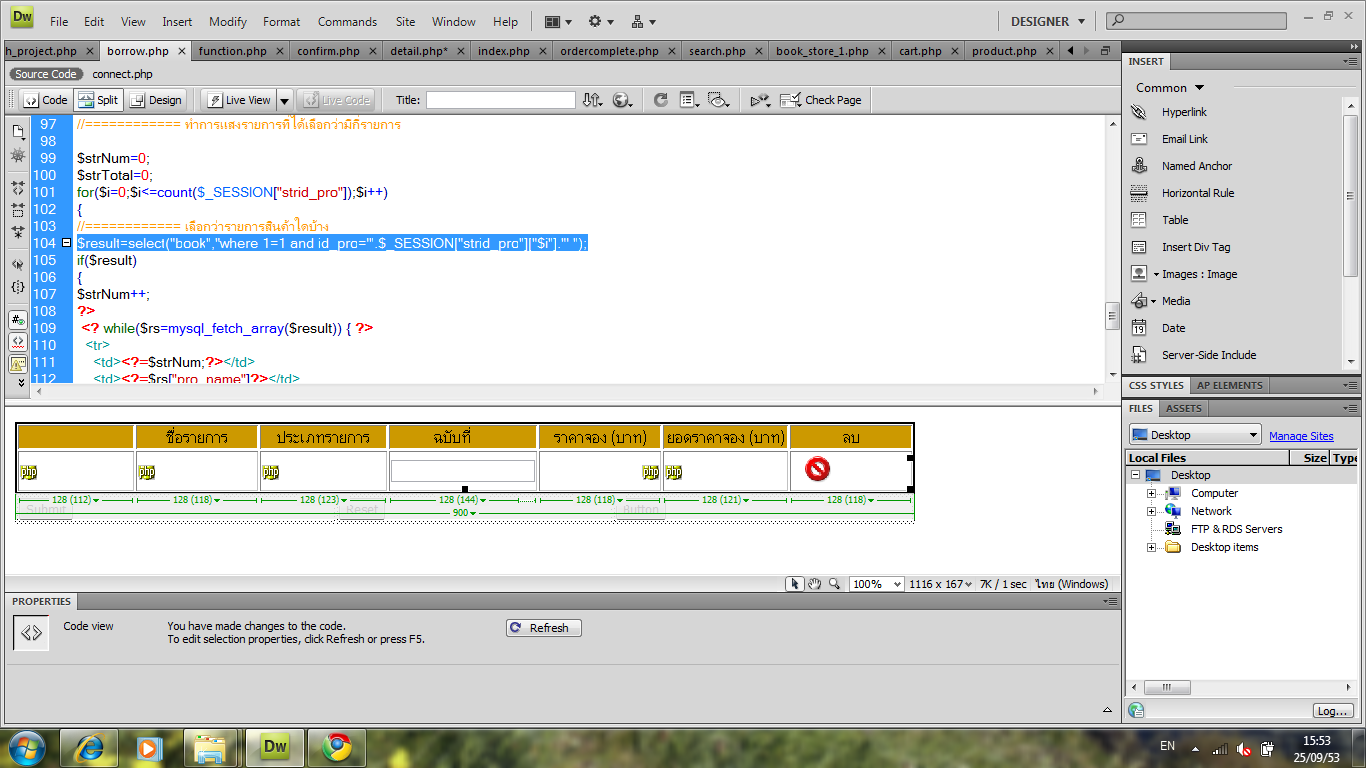Expand the Network node in Files tree
Viewport: 1366px width, 768px height.
pos(1151,511)
